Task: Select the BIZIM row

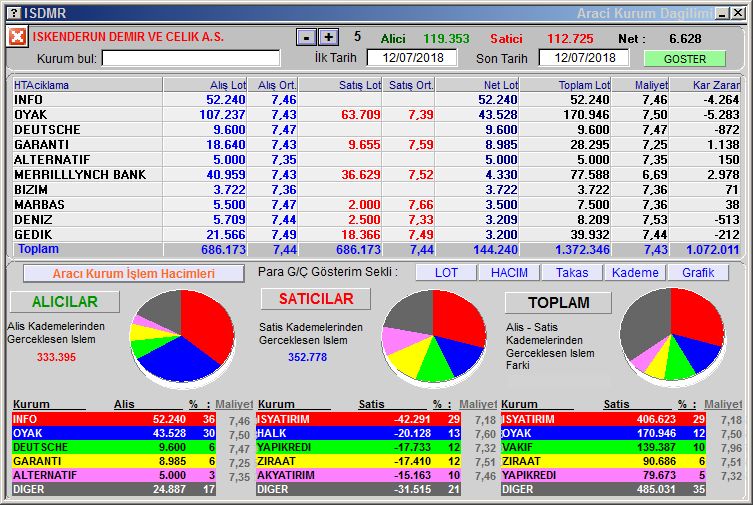Action: pyautogui.click(x=376, y=190)
